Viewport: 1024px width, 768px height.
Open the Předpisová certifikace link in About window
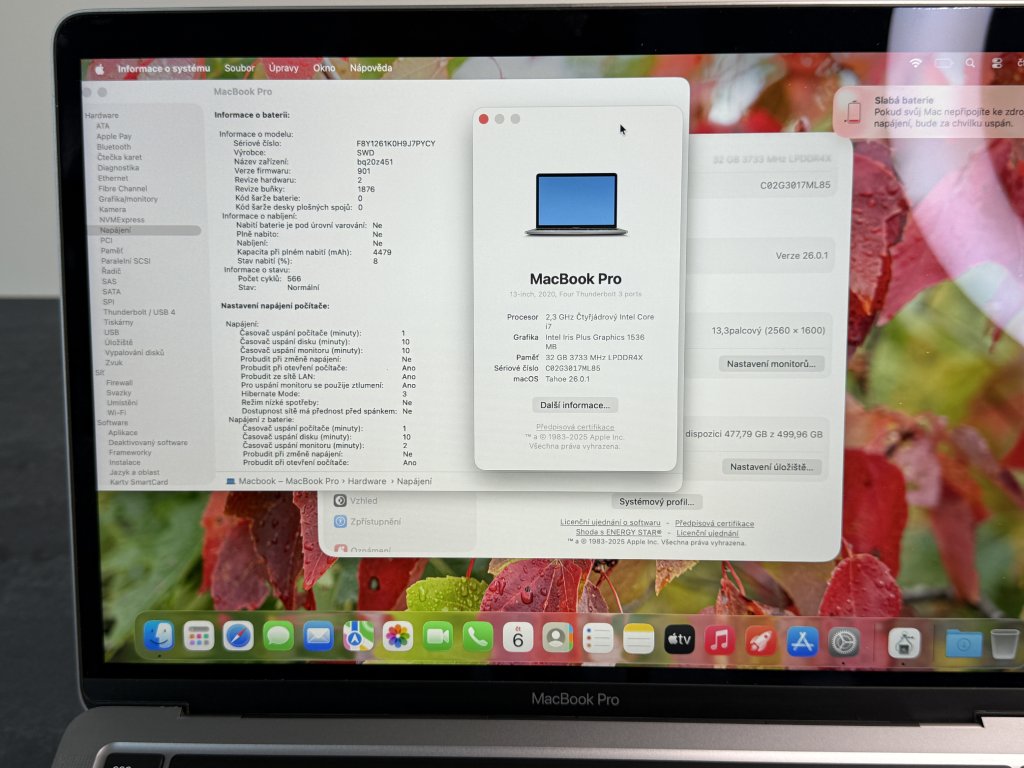(575, 427)
